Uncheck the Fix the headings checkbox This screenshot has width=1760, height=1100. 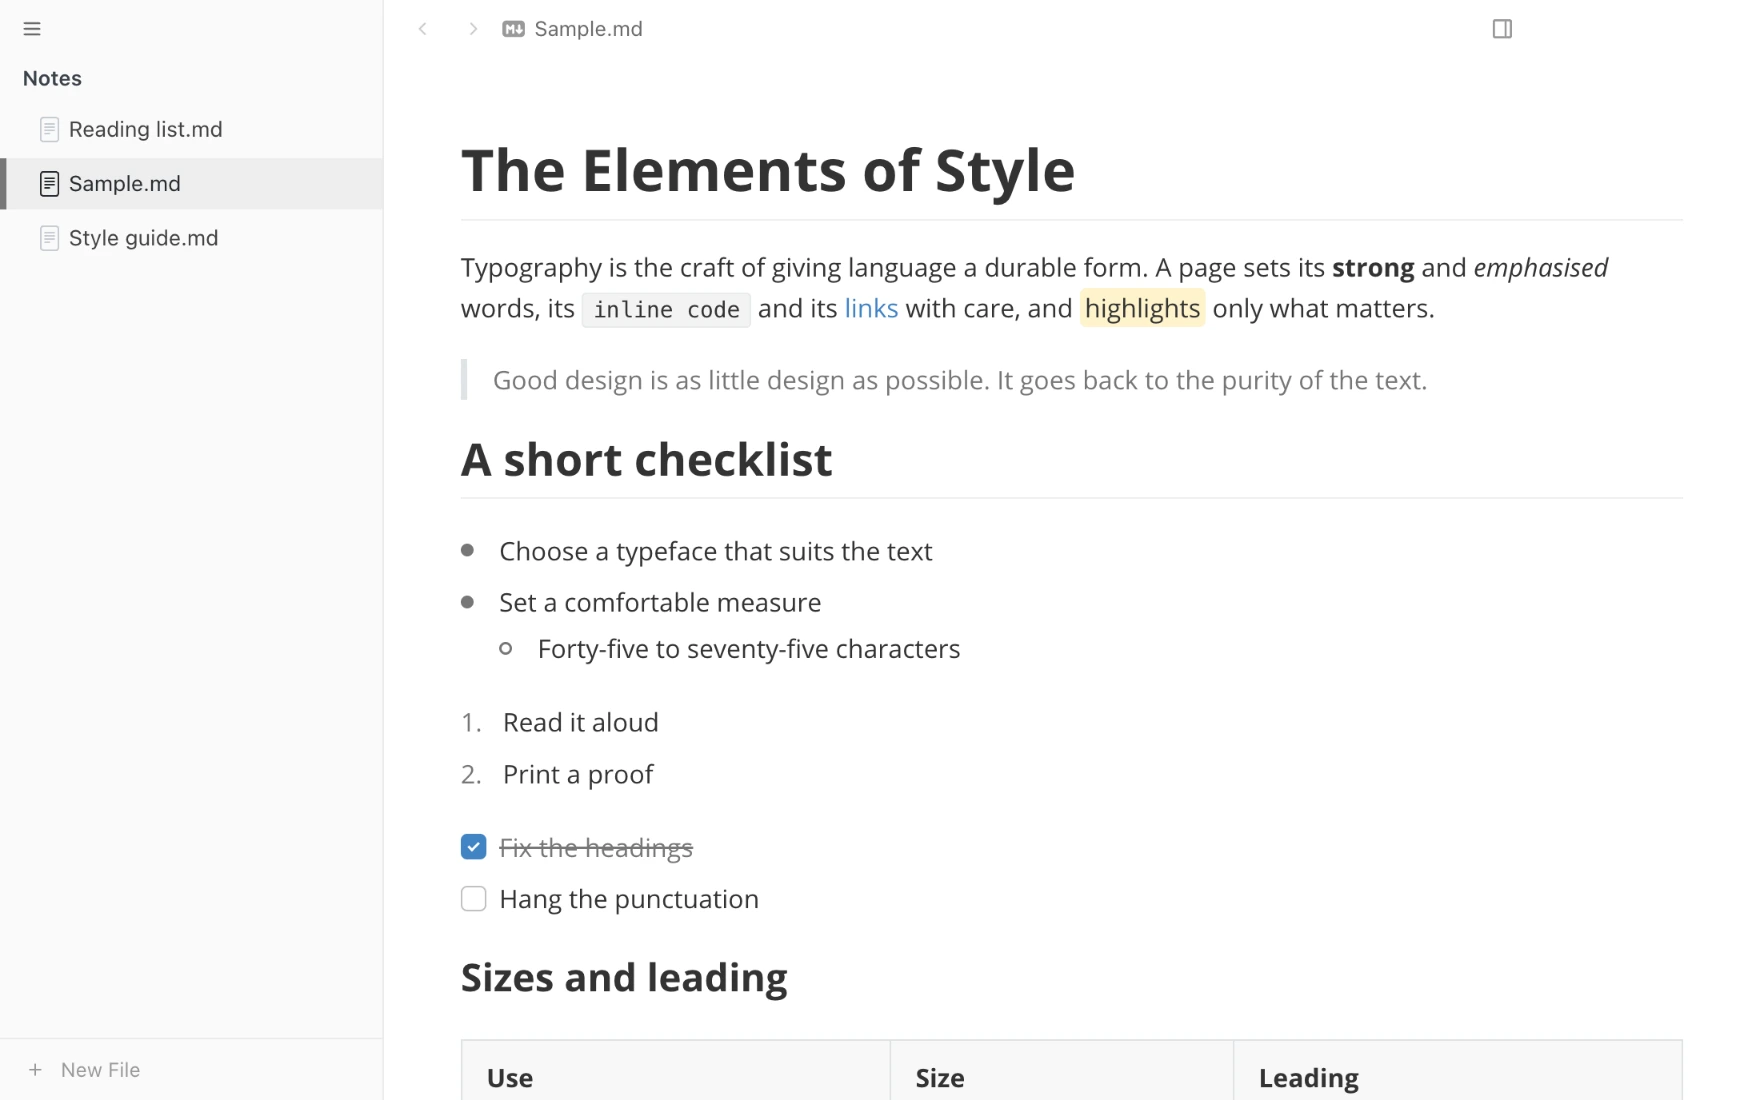point(474,847)
